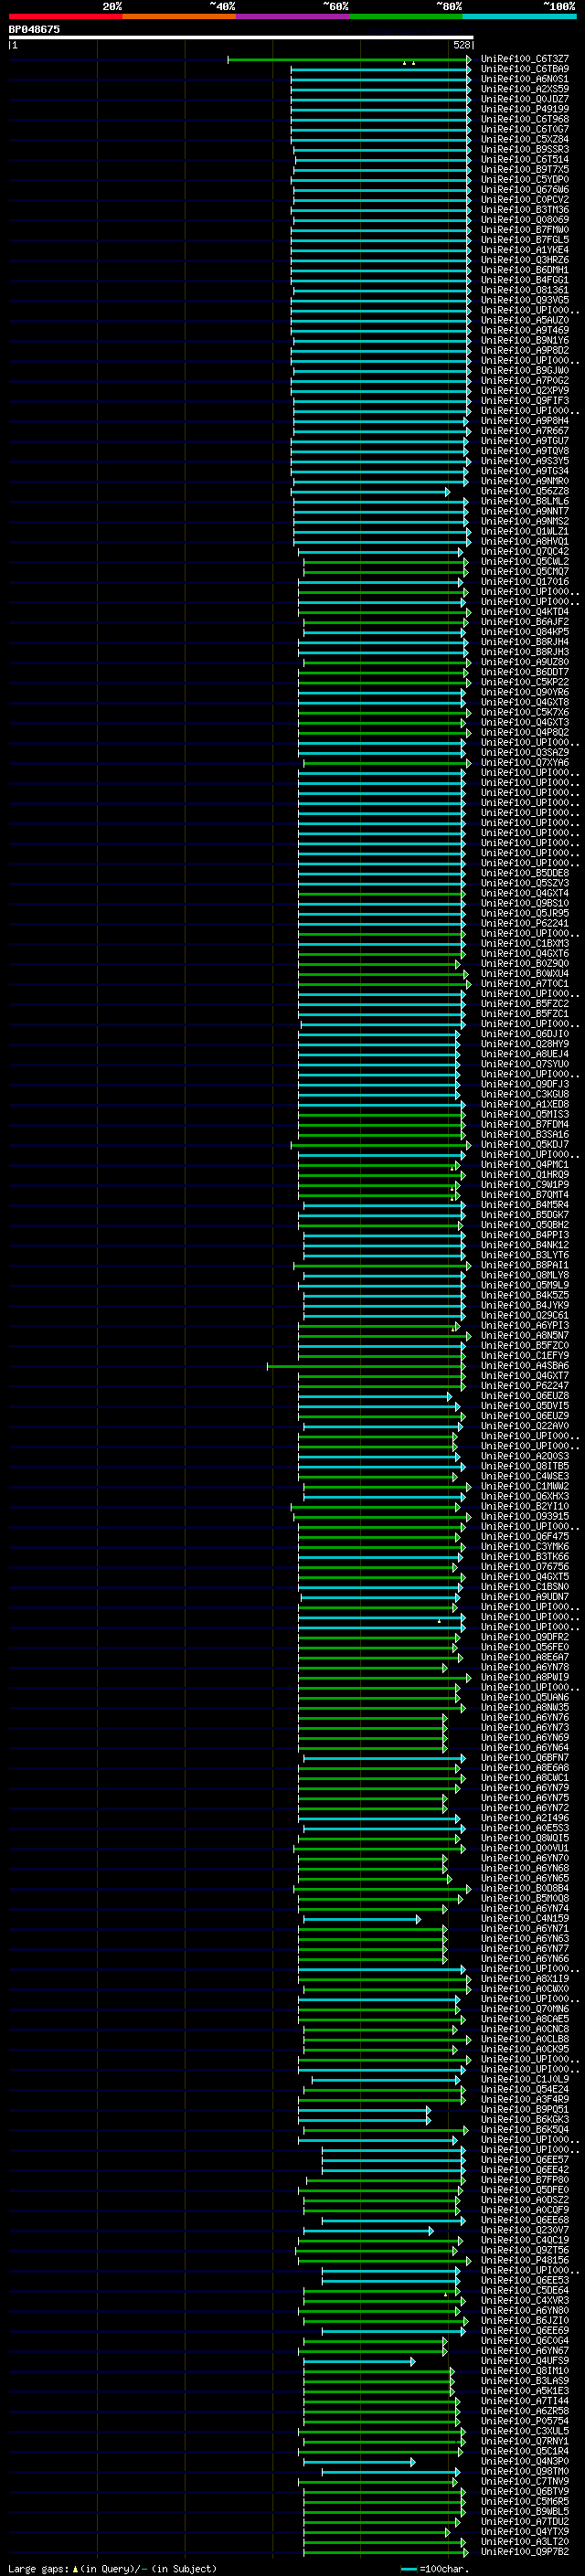Open hit UniRef100_B8PAI1
Image resolution: width=585 pixels, height=2576 pixels.
click(x=524, y=1266)
